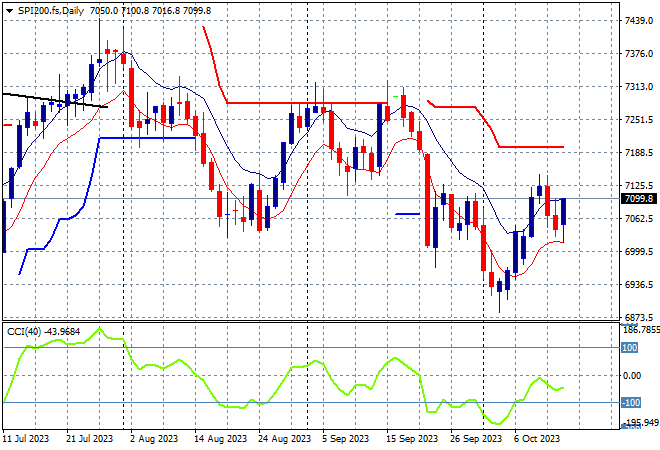Click the 6873.5 price axis label

(639, 317)
